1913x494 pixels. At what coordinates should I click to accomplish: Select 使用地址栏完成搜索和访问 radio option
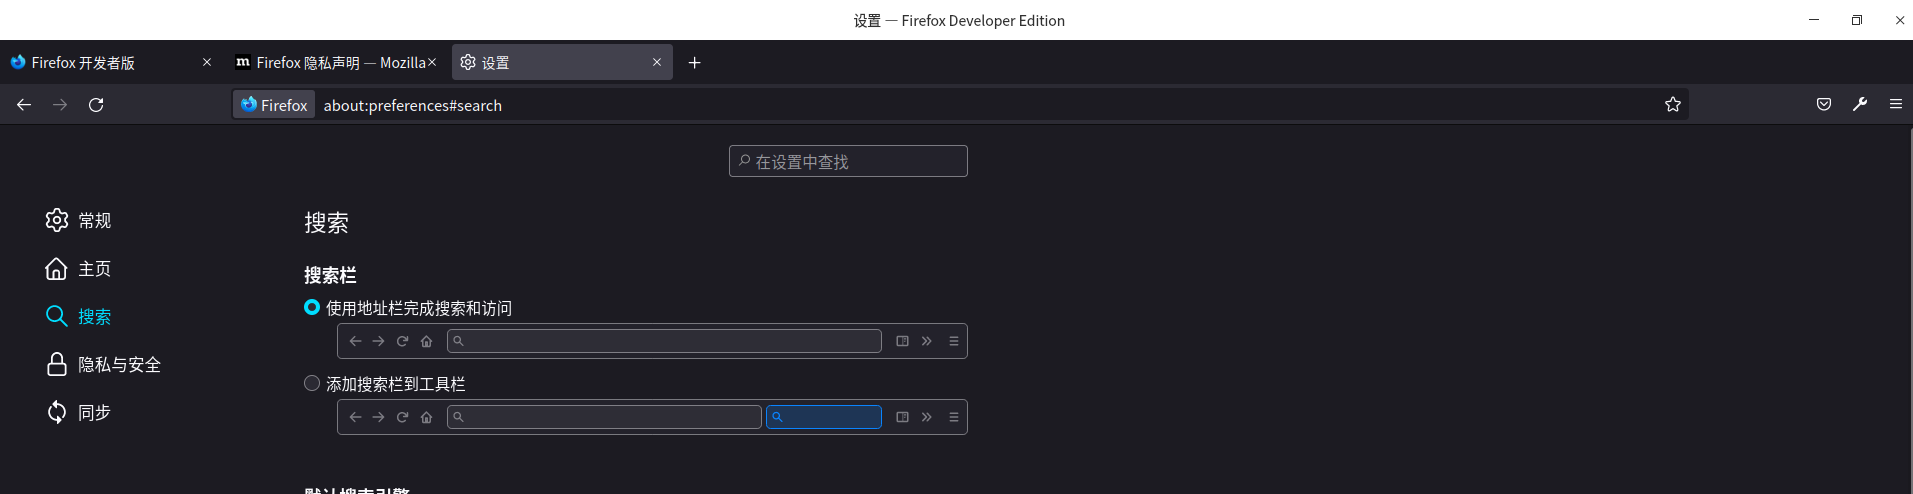click(312, 307)
